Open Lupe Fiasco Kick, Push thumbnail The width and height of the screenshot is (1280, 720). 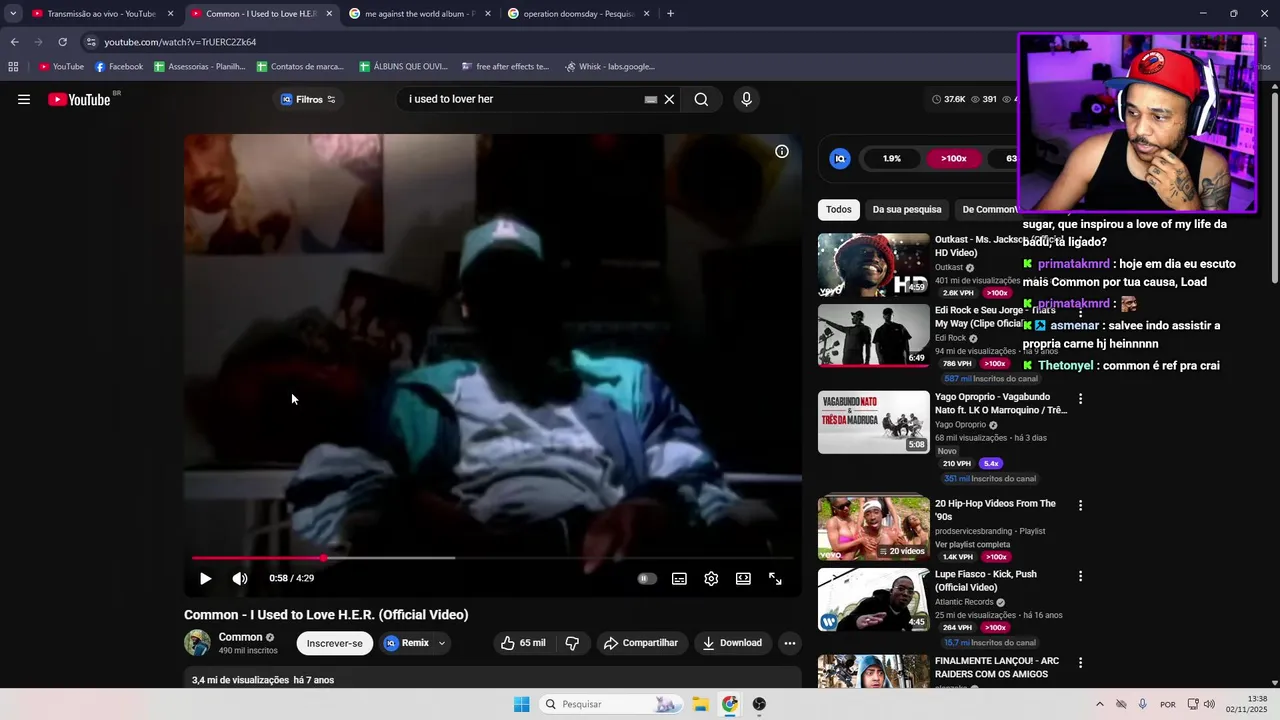click(874, 600)
